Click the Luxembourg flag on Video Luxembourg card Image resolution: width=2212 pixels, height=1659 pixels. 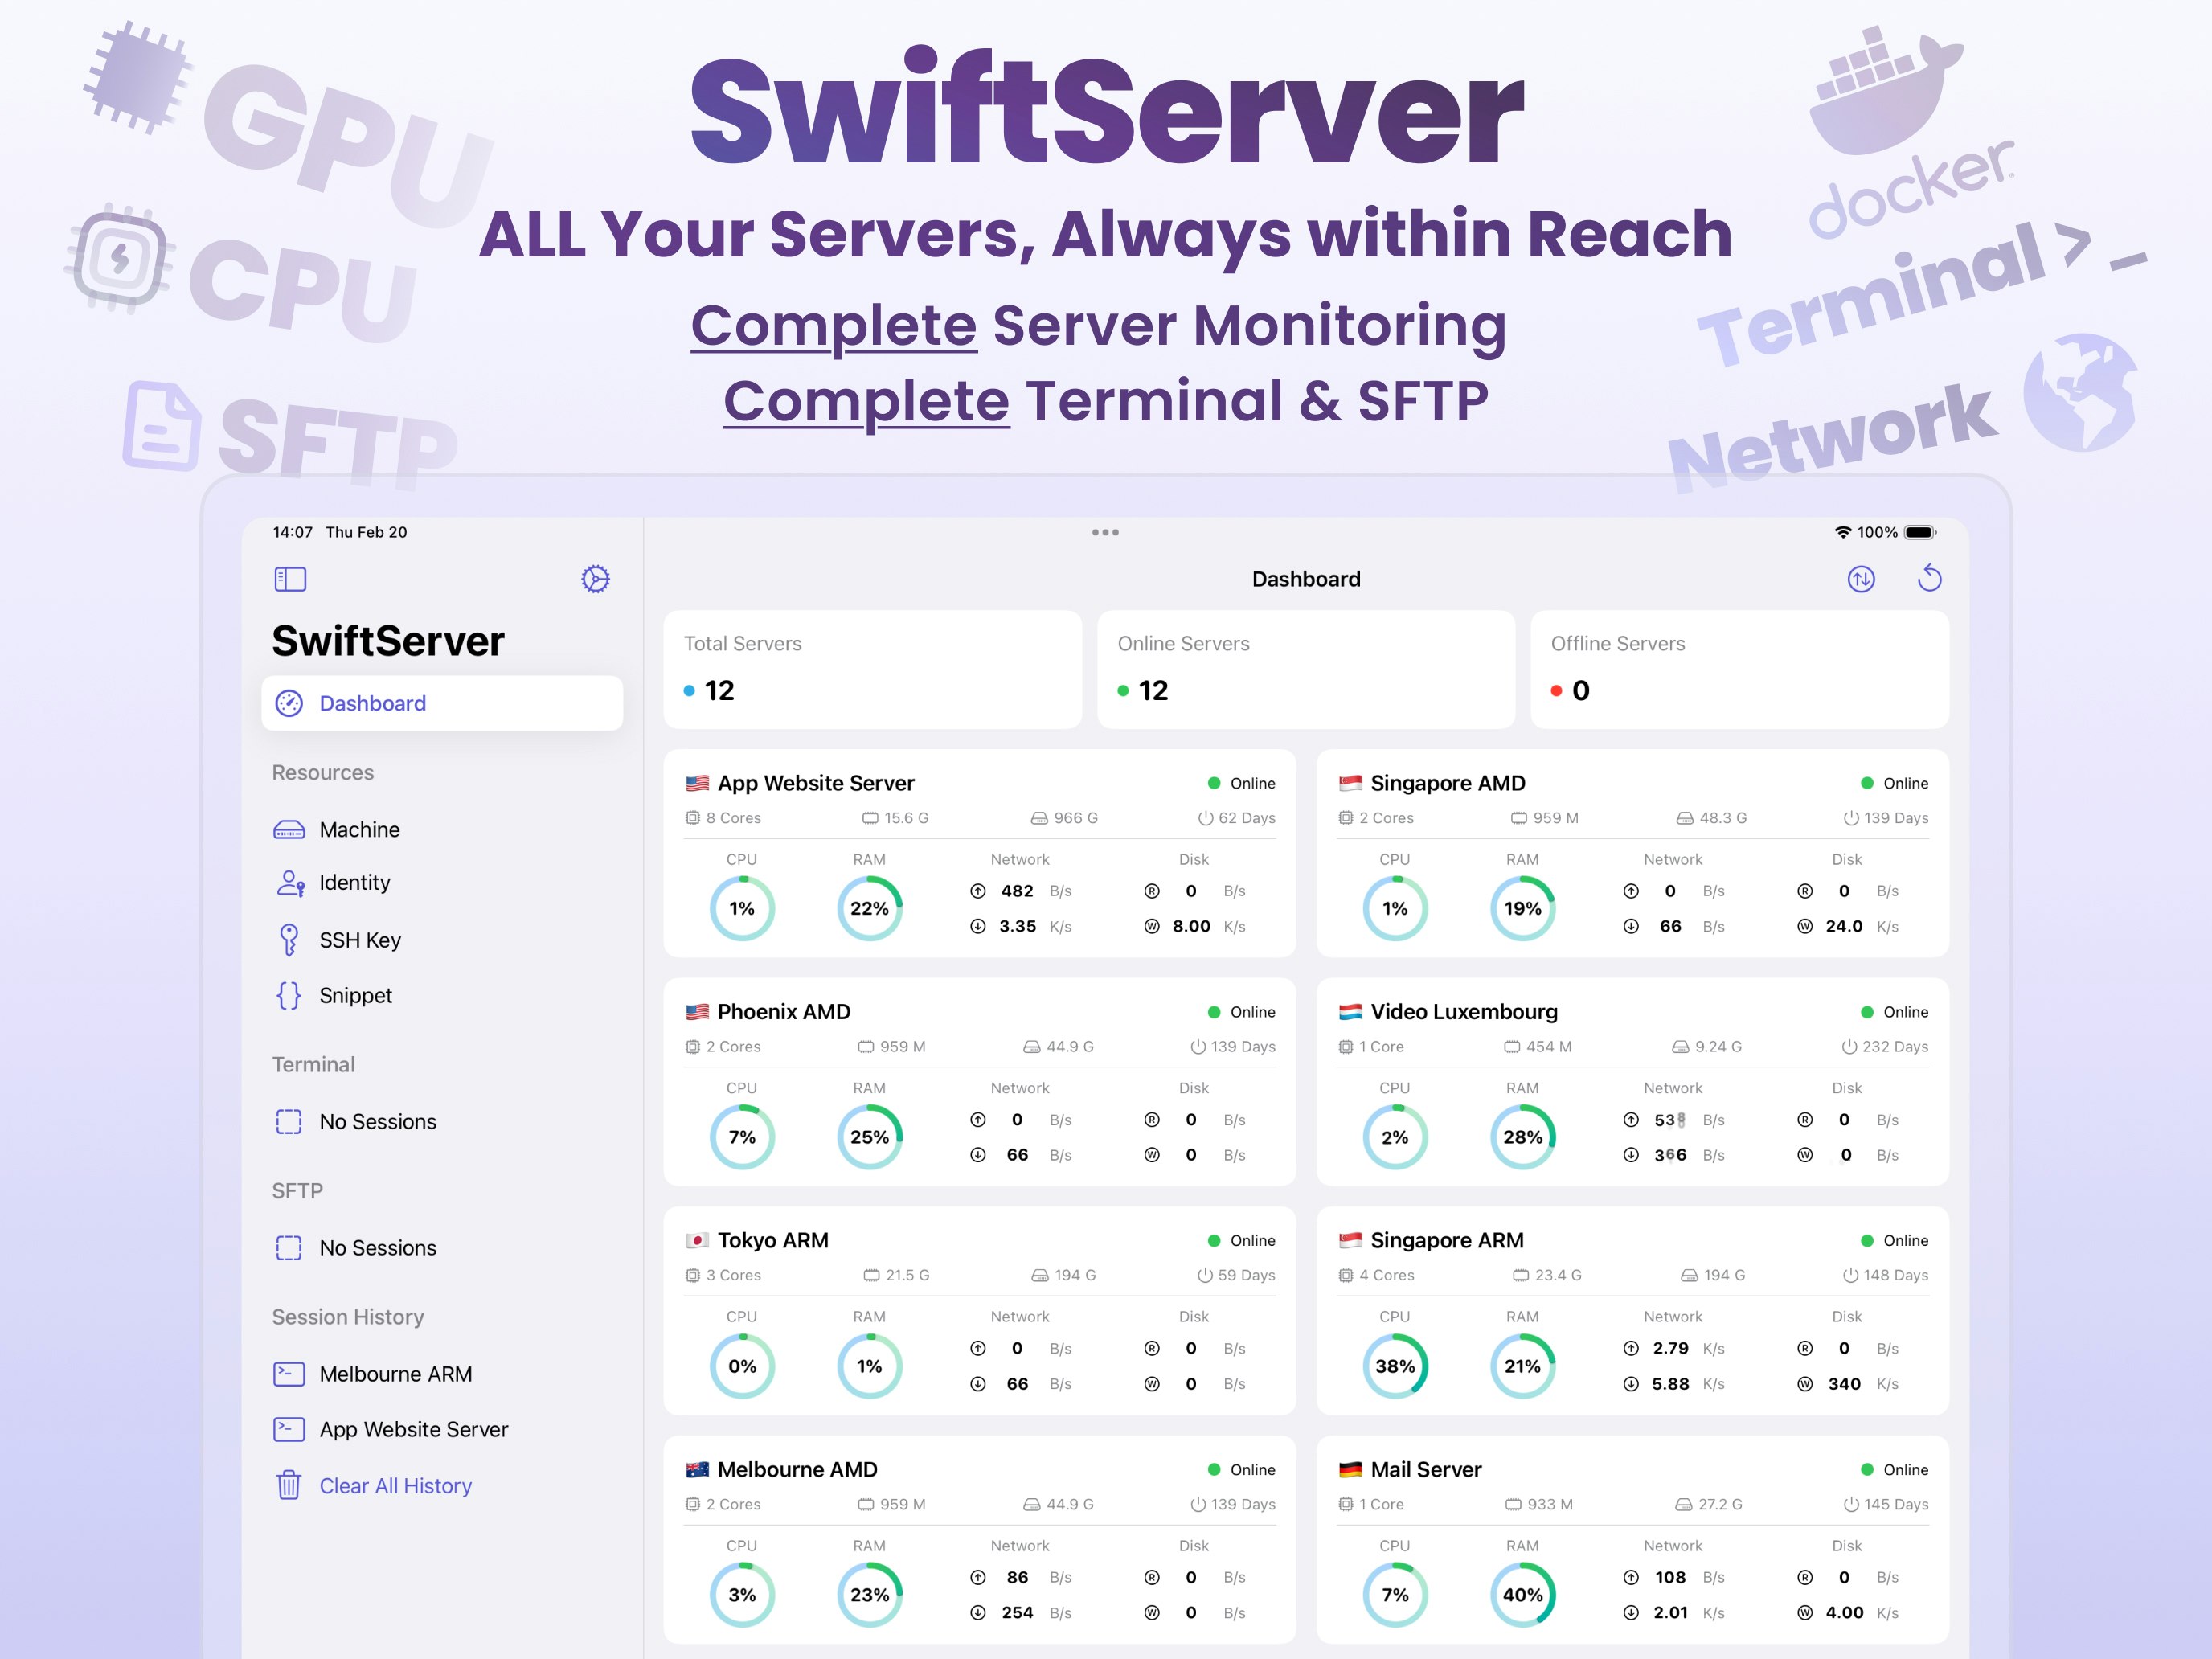(x=1350, y=1012)
